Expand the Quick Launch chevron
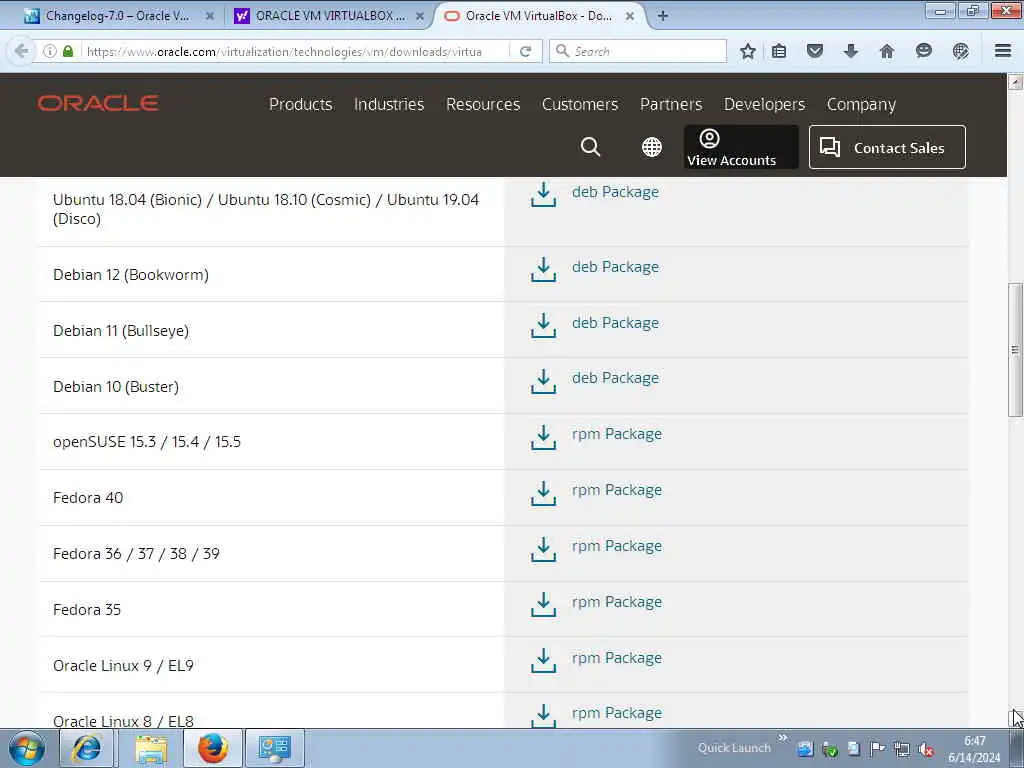Screen dimensions: 1024x768 point(782,738)
